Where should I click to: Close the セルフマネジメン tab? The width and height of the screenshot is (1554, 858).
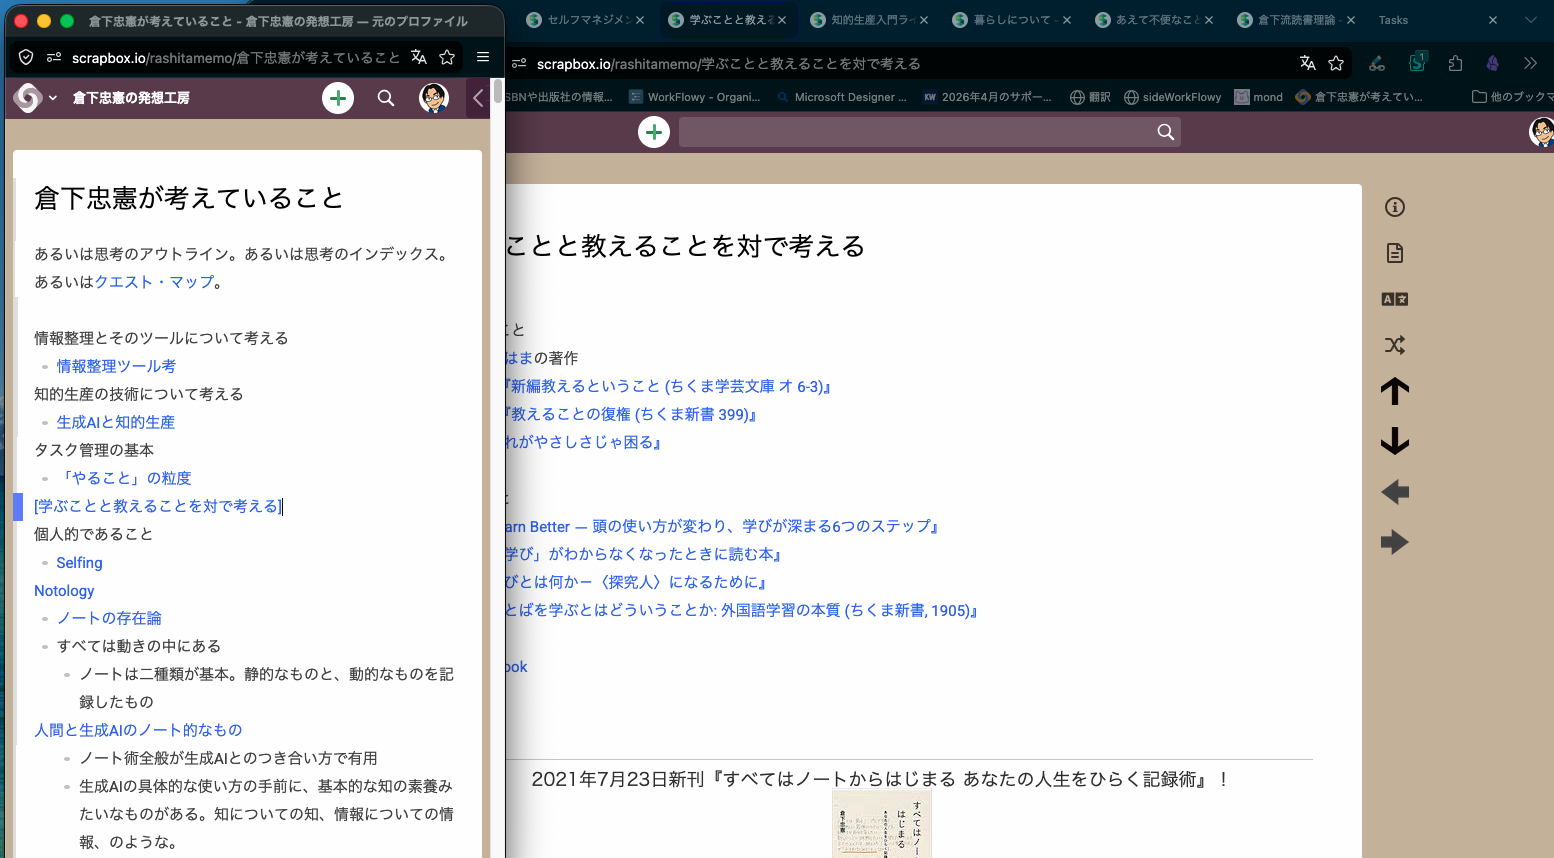click(640, 20)
